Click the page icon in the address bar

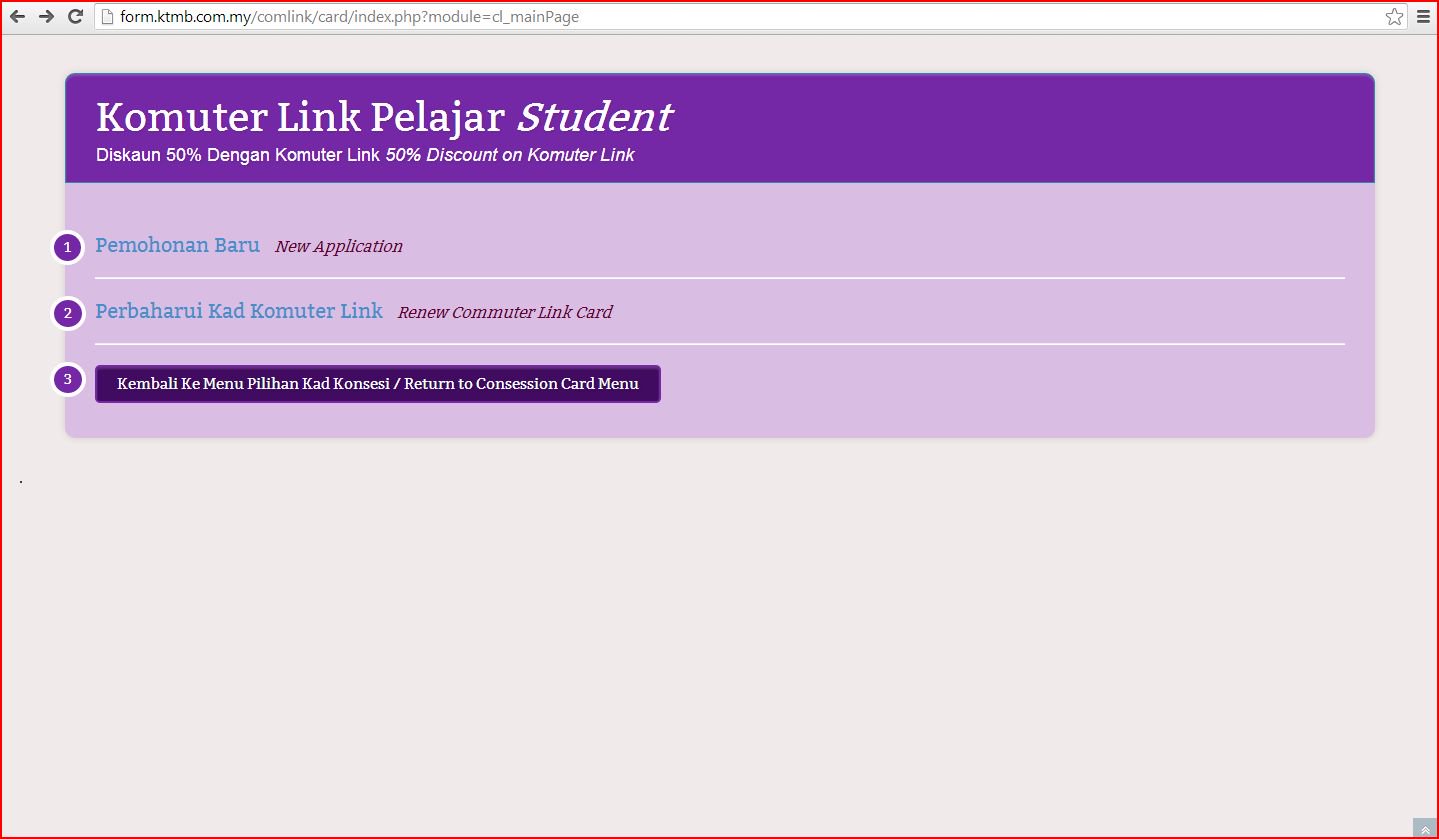tap(109, 16)
